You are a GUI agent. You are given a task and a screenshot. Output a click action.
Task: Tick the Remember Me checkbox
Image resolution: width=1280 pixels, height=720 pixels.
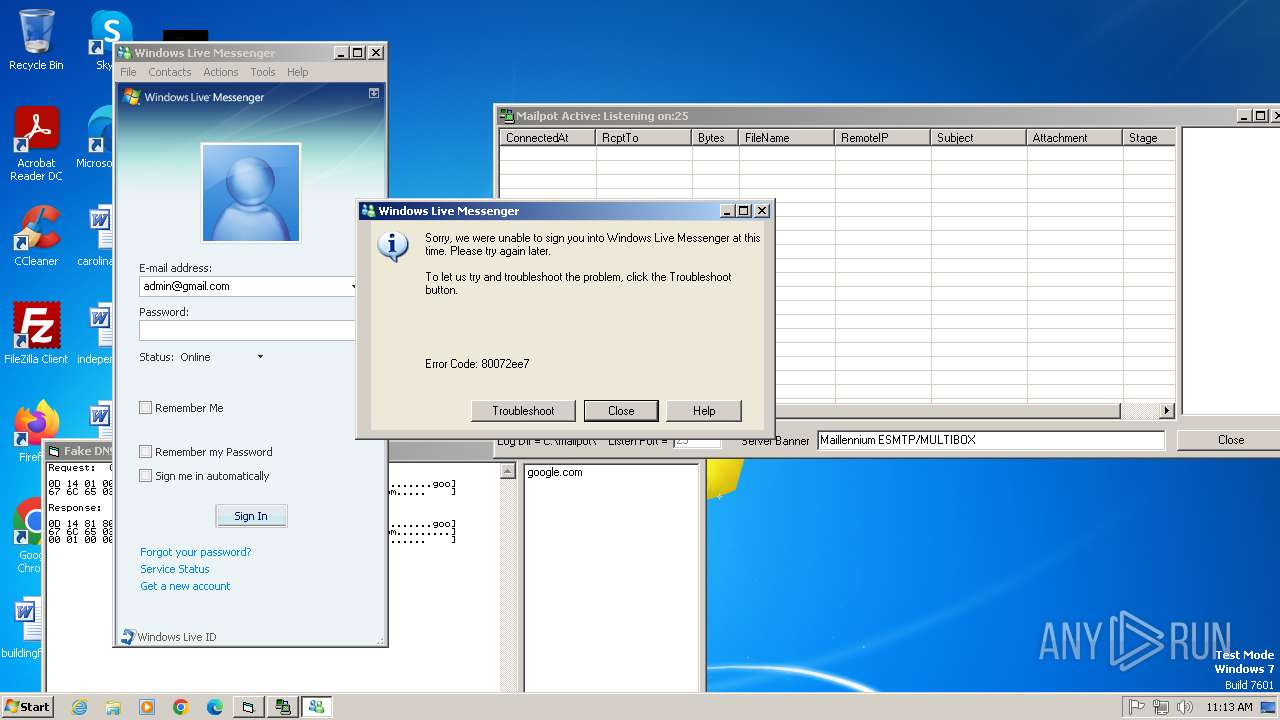[x=146, y=408]
